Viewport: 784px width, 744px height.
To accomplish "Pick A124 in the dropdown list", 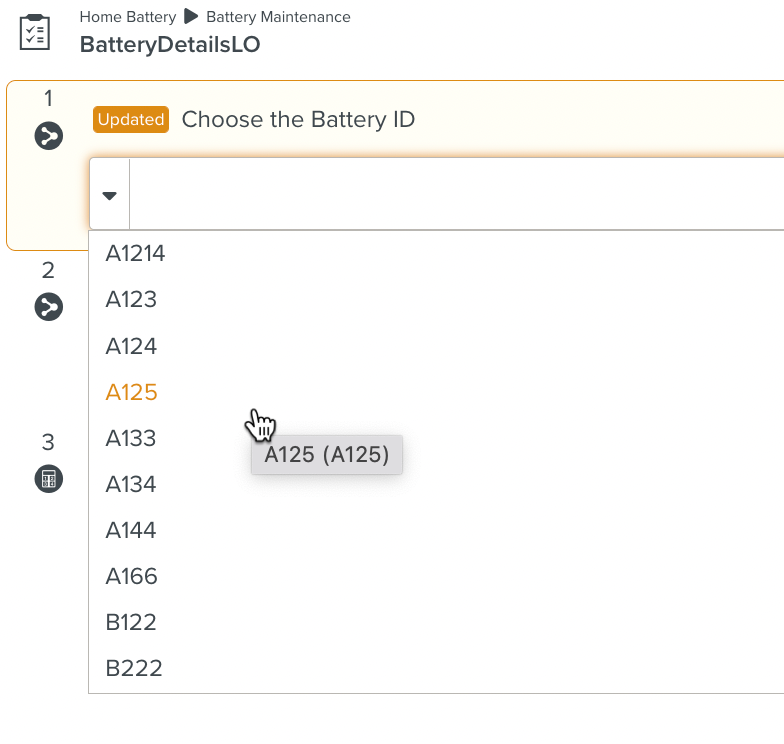I will [x=131, y=346].
